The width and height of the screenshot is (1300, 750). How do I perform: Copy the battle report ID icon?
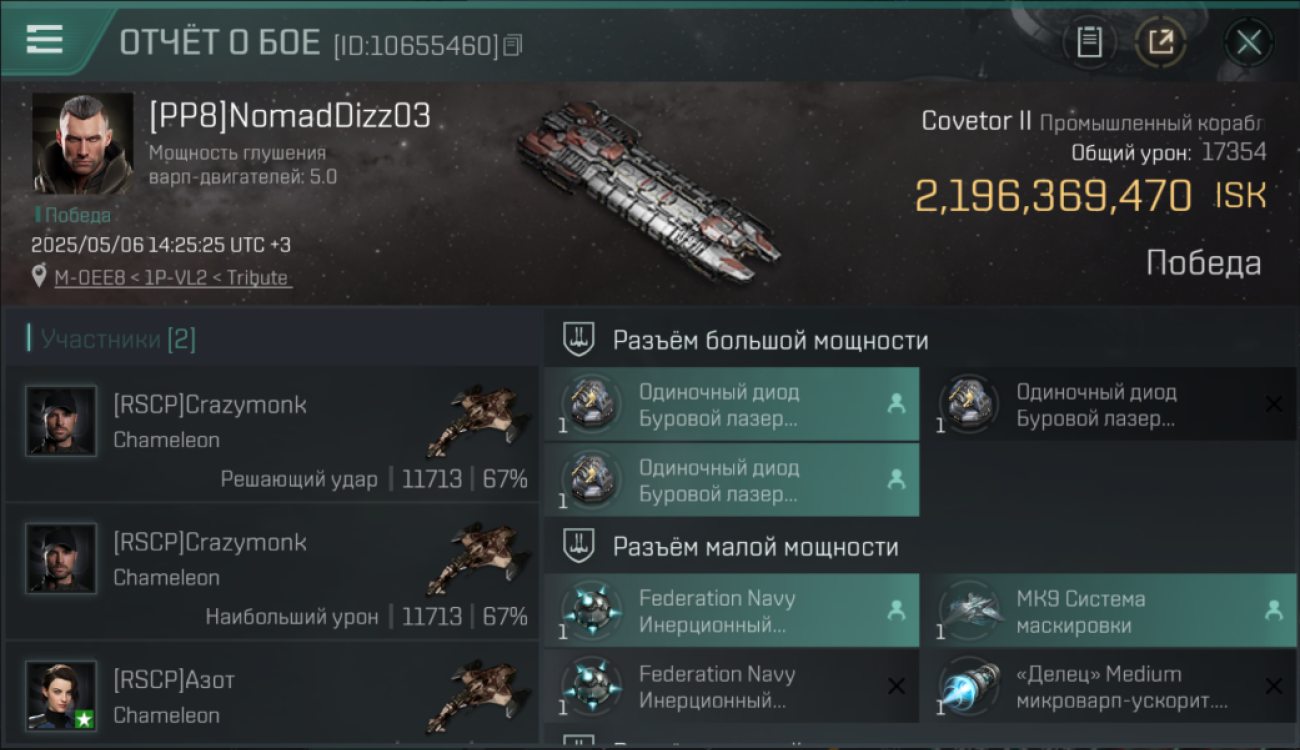click(513, 45)
